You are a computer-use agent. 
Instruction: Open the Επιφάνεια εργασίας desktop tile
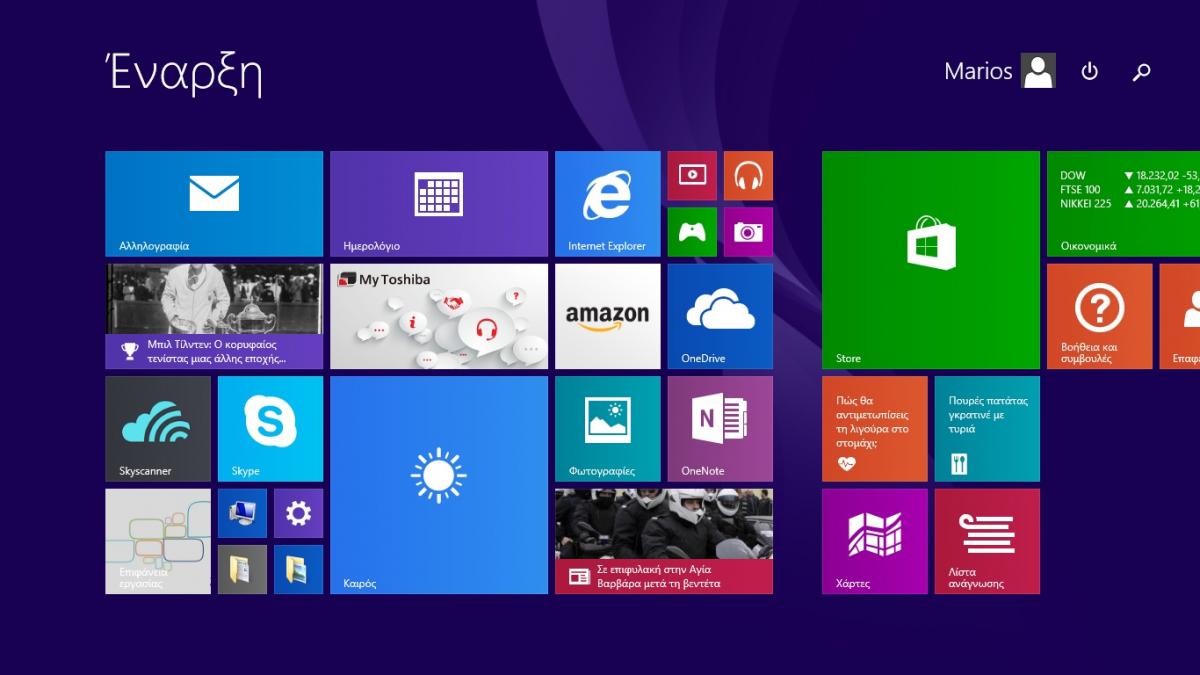[x=158, y=541]
